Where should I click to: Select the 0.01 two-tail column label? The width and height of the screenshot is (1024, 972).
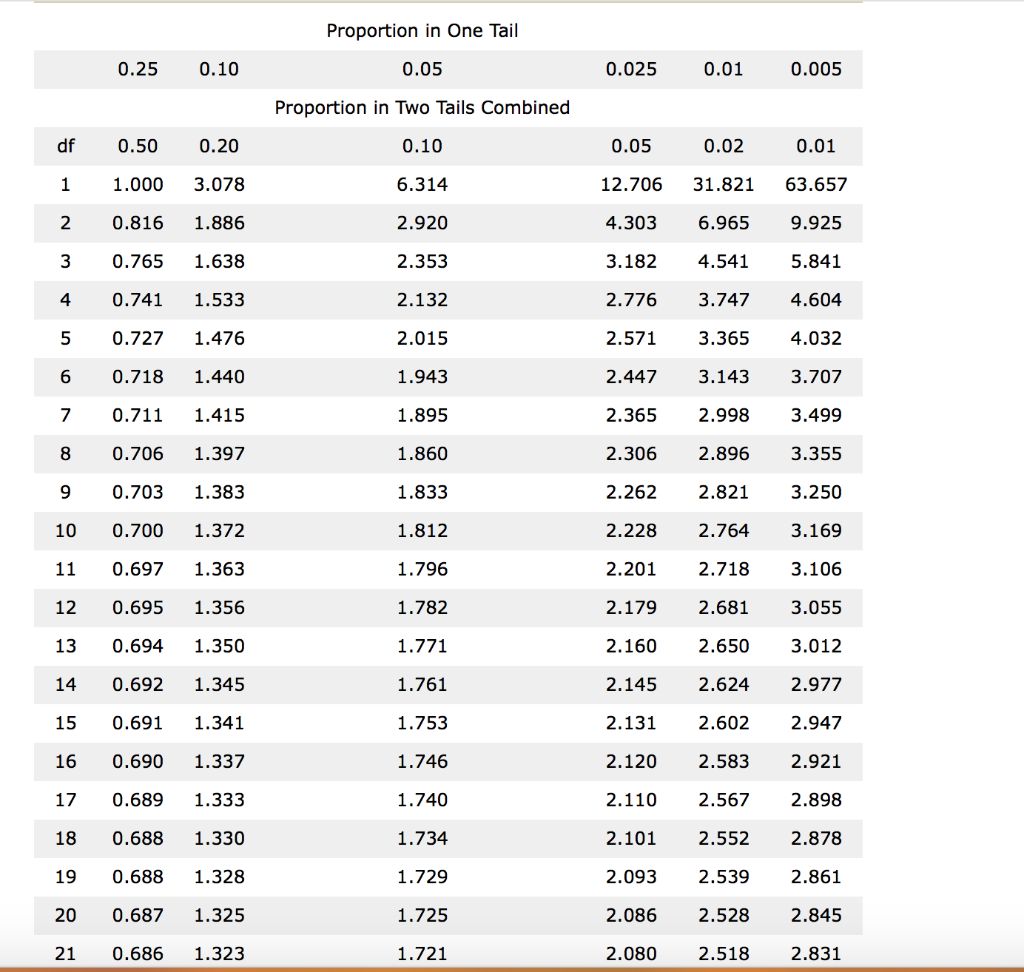point(816,146)
